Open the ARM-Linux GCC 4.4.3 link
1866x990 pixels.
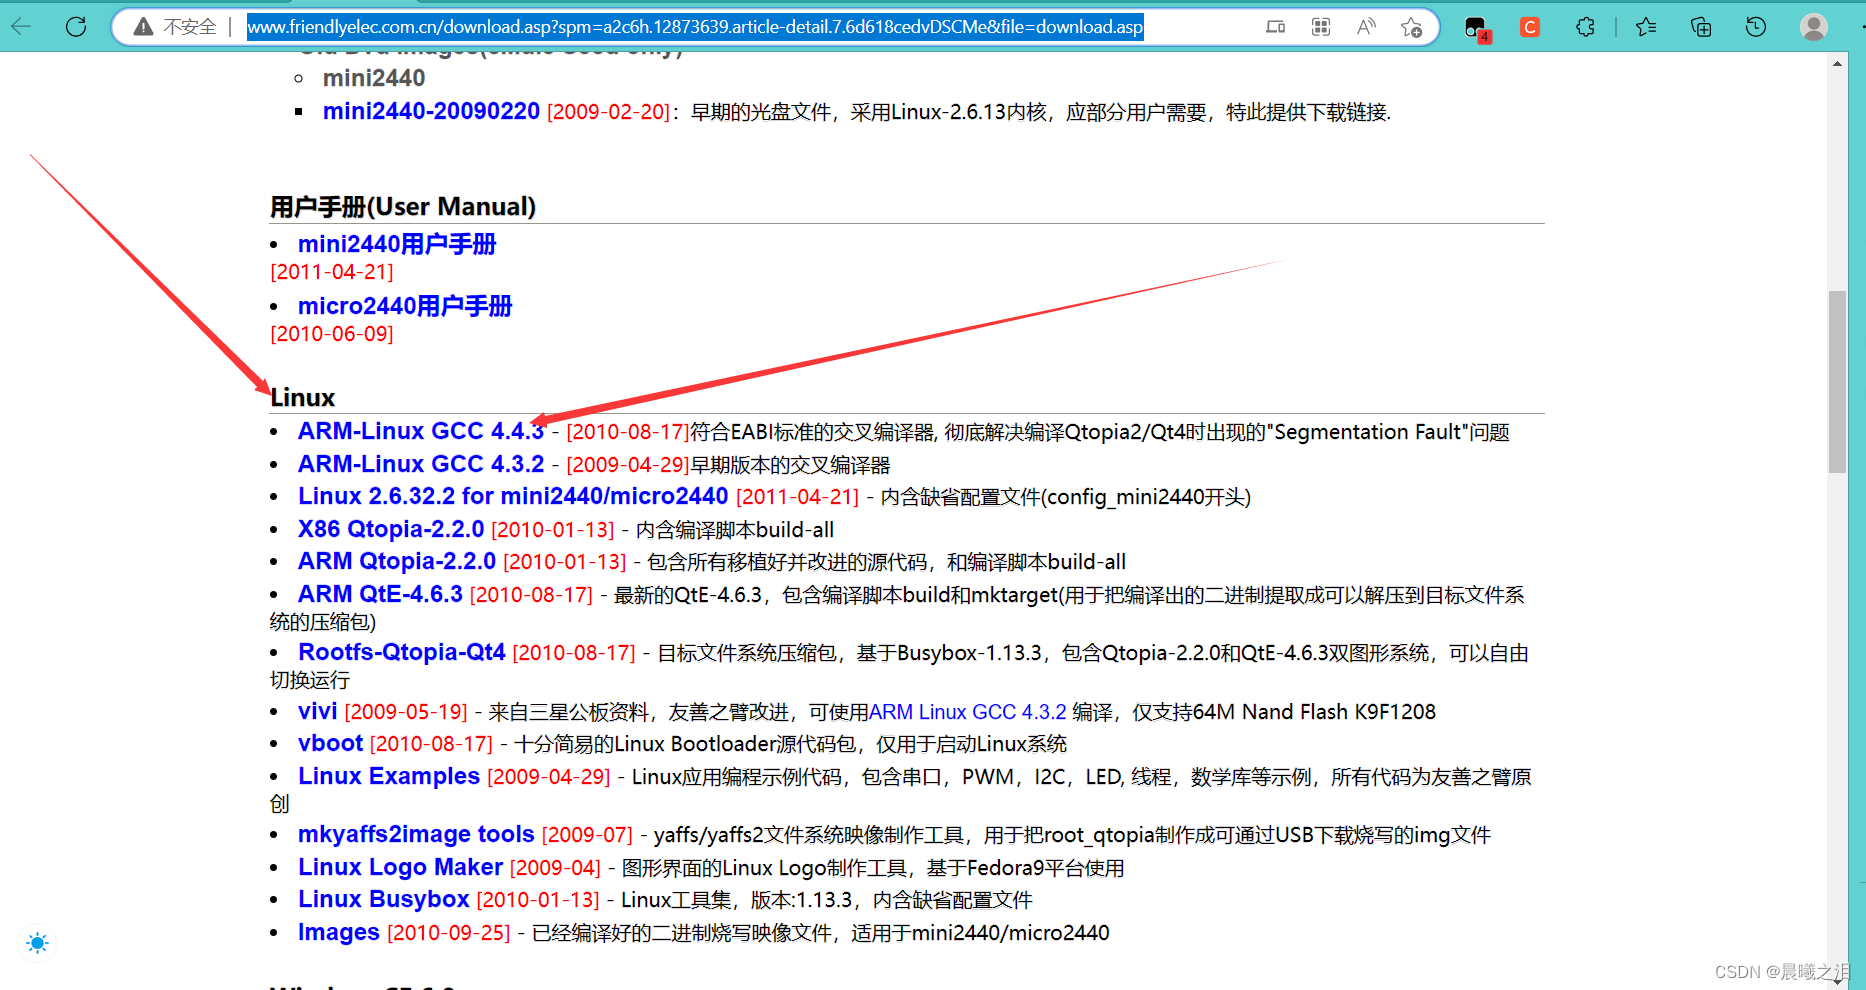pos(420,431)
